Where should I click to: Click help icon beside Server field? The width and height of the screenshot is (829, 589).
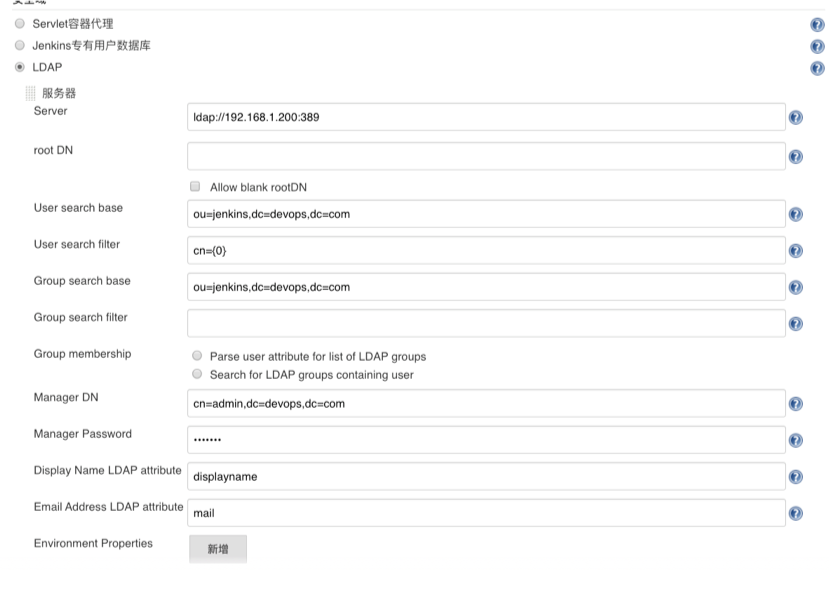[x=796, y=117]
